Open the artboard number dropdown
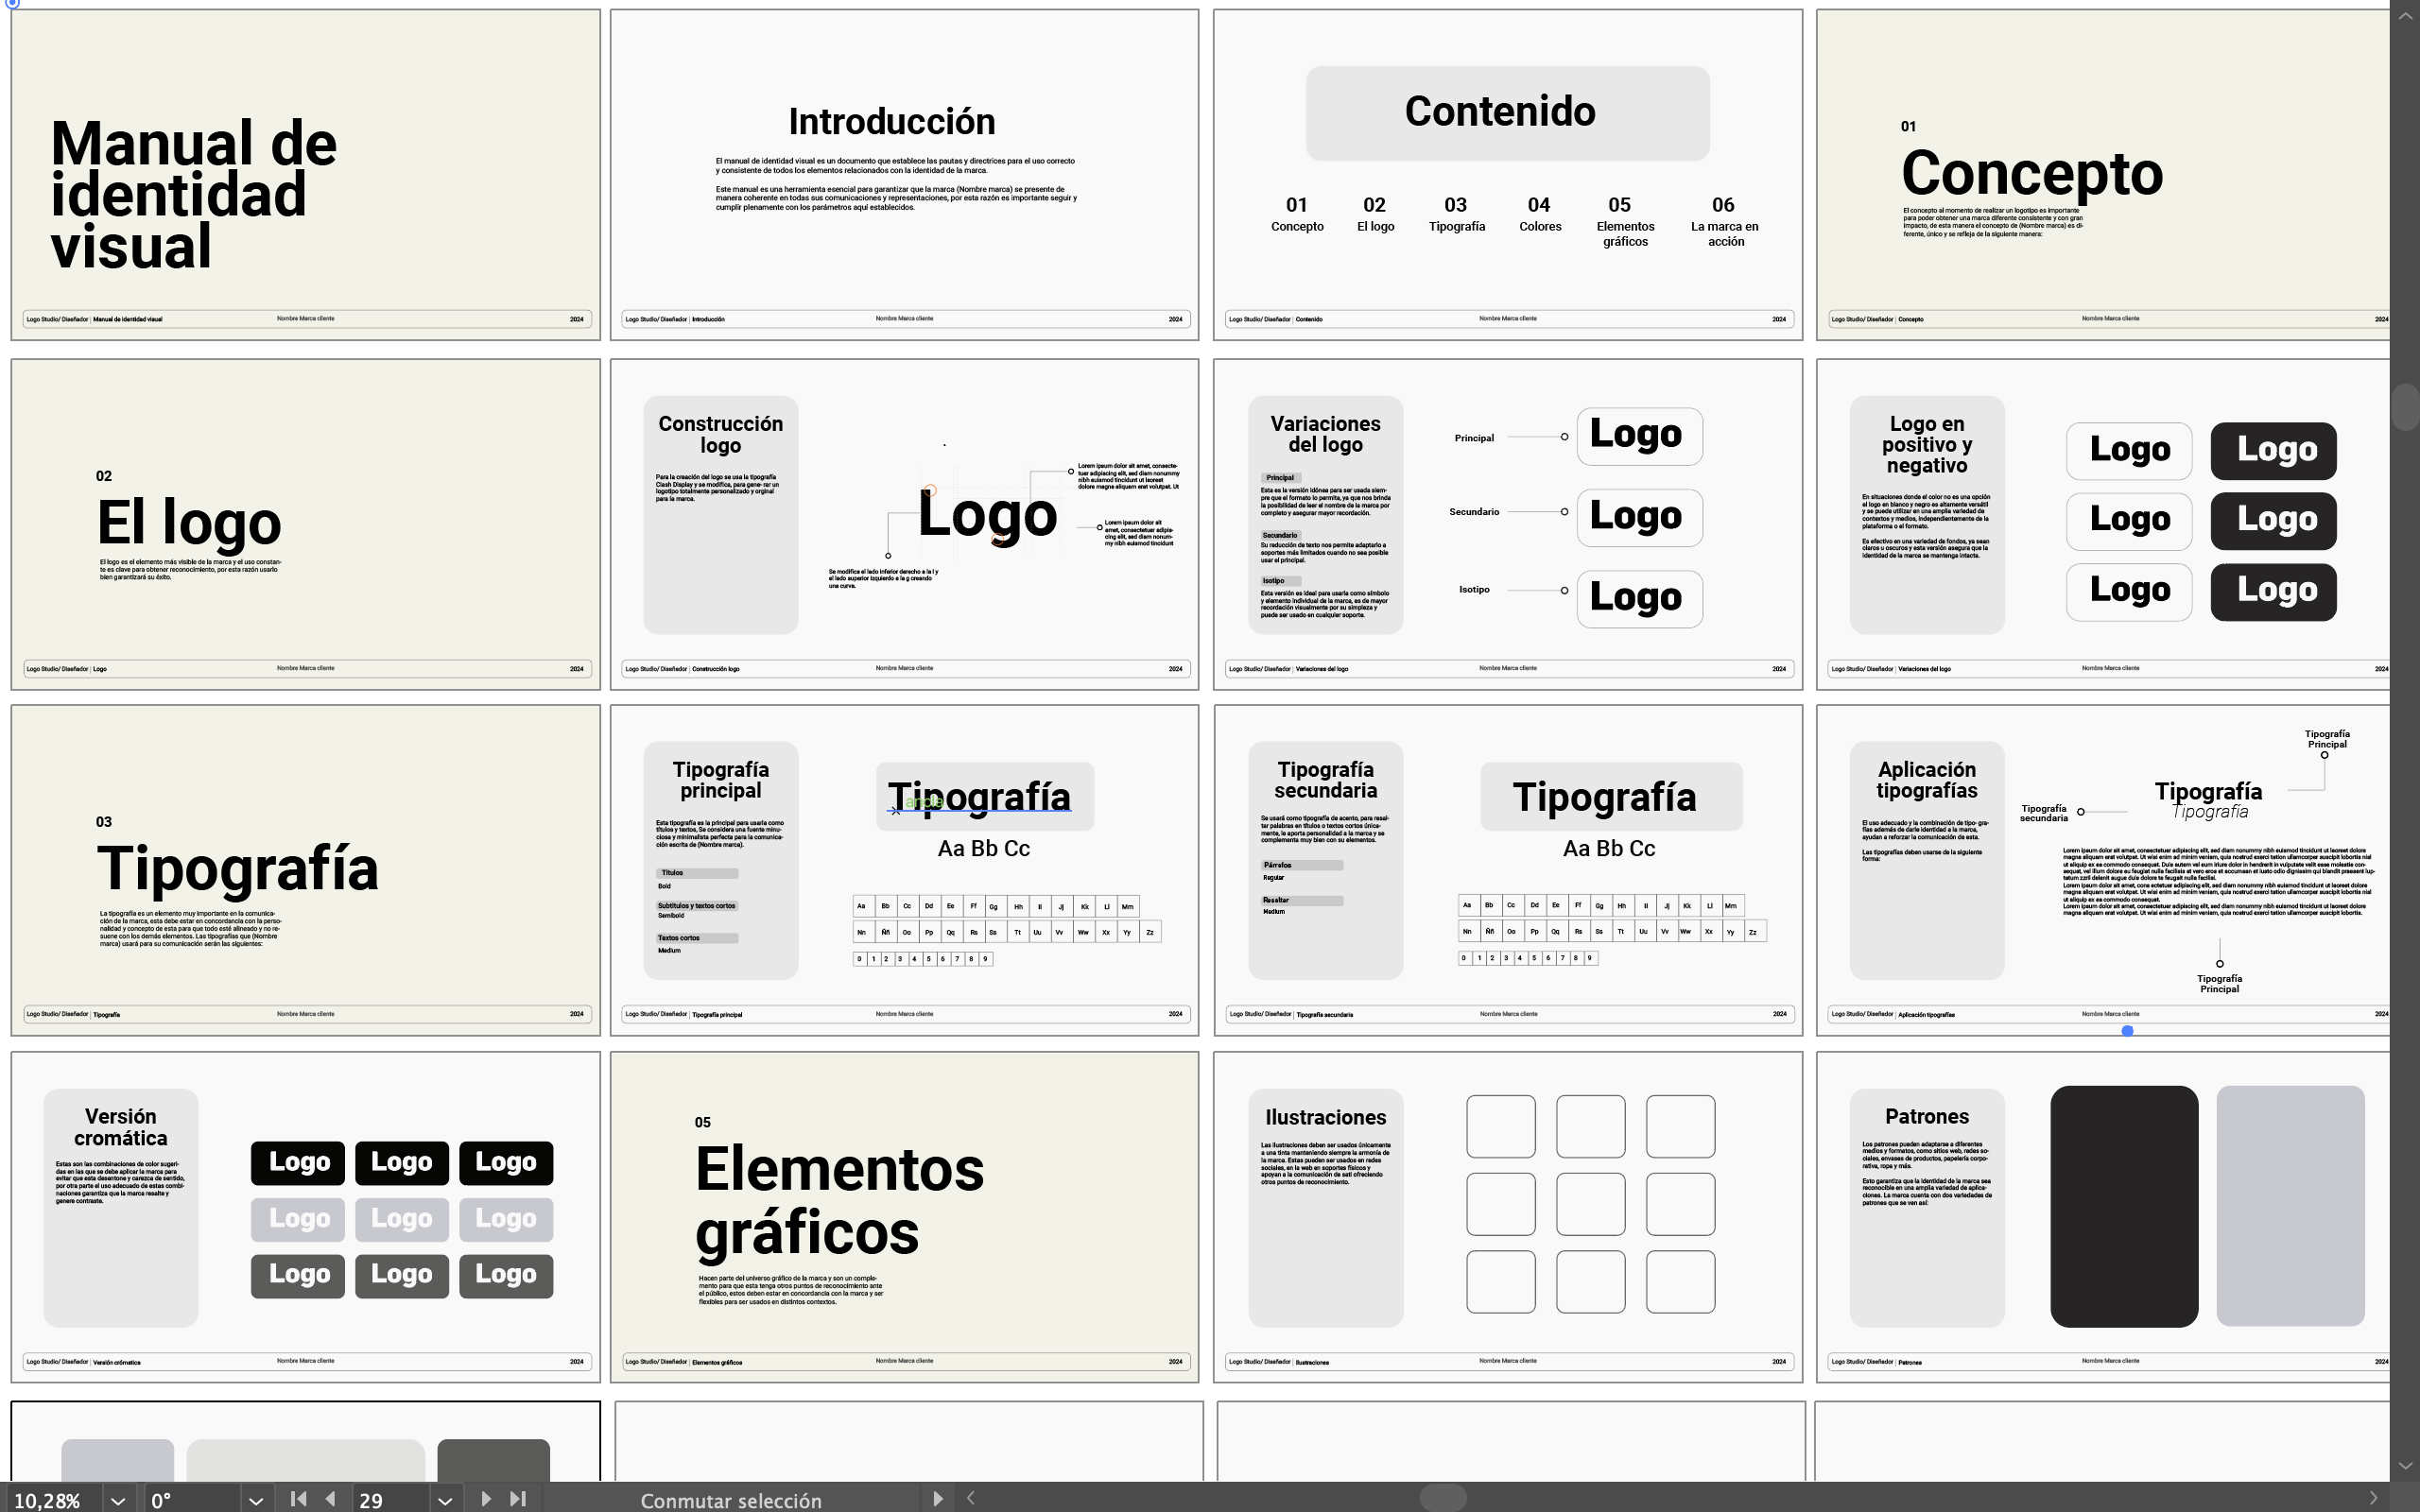The height and width of the screenshot is (1512, 2420). coord(444,1499)
